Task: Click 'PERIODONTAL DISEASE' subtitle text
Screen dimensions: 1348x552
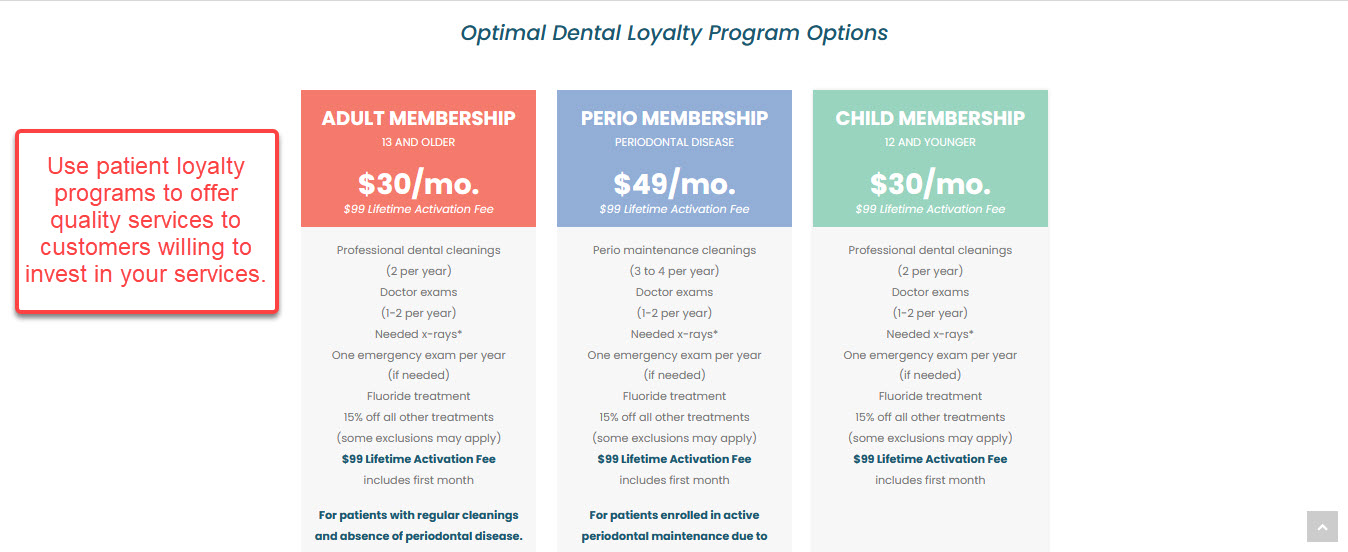Action: click(x=674, y=142)
